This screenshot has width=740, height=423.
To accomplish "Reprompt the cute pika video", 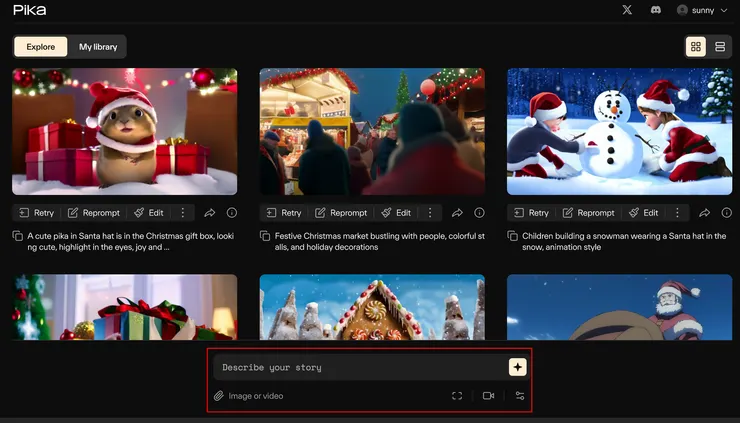I will coord(93,213).
